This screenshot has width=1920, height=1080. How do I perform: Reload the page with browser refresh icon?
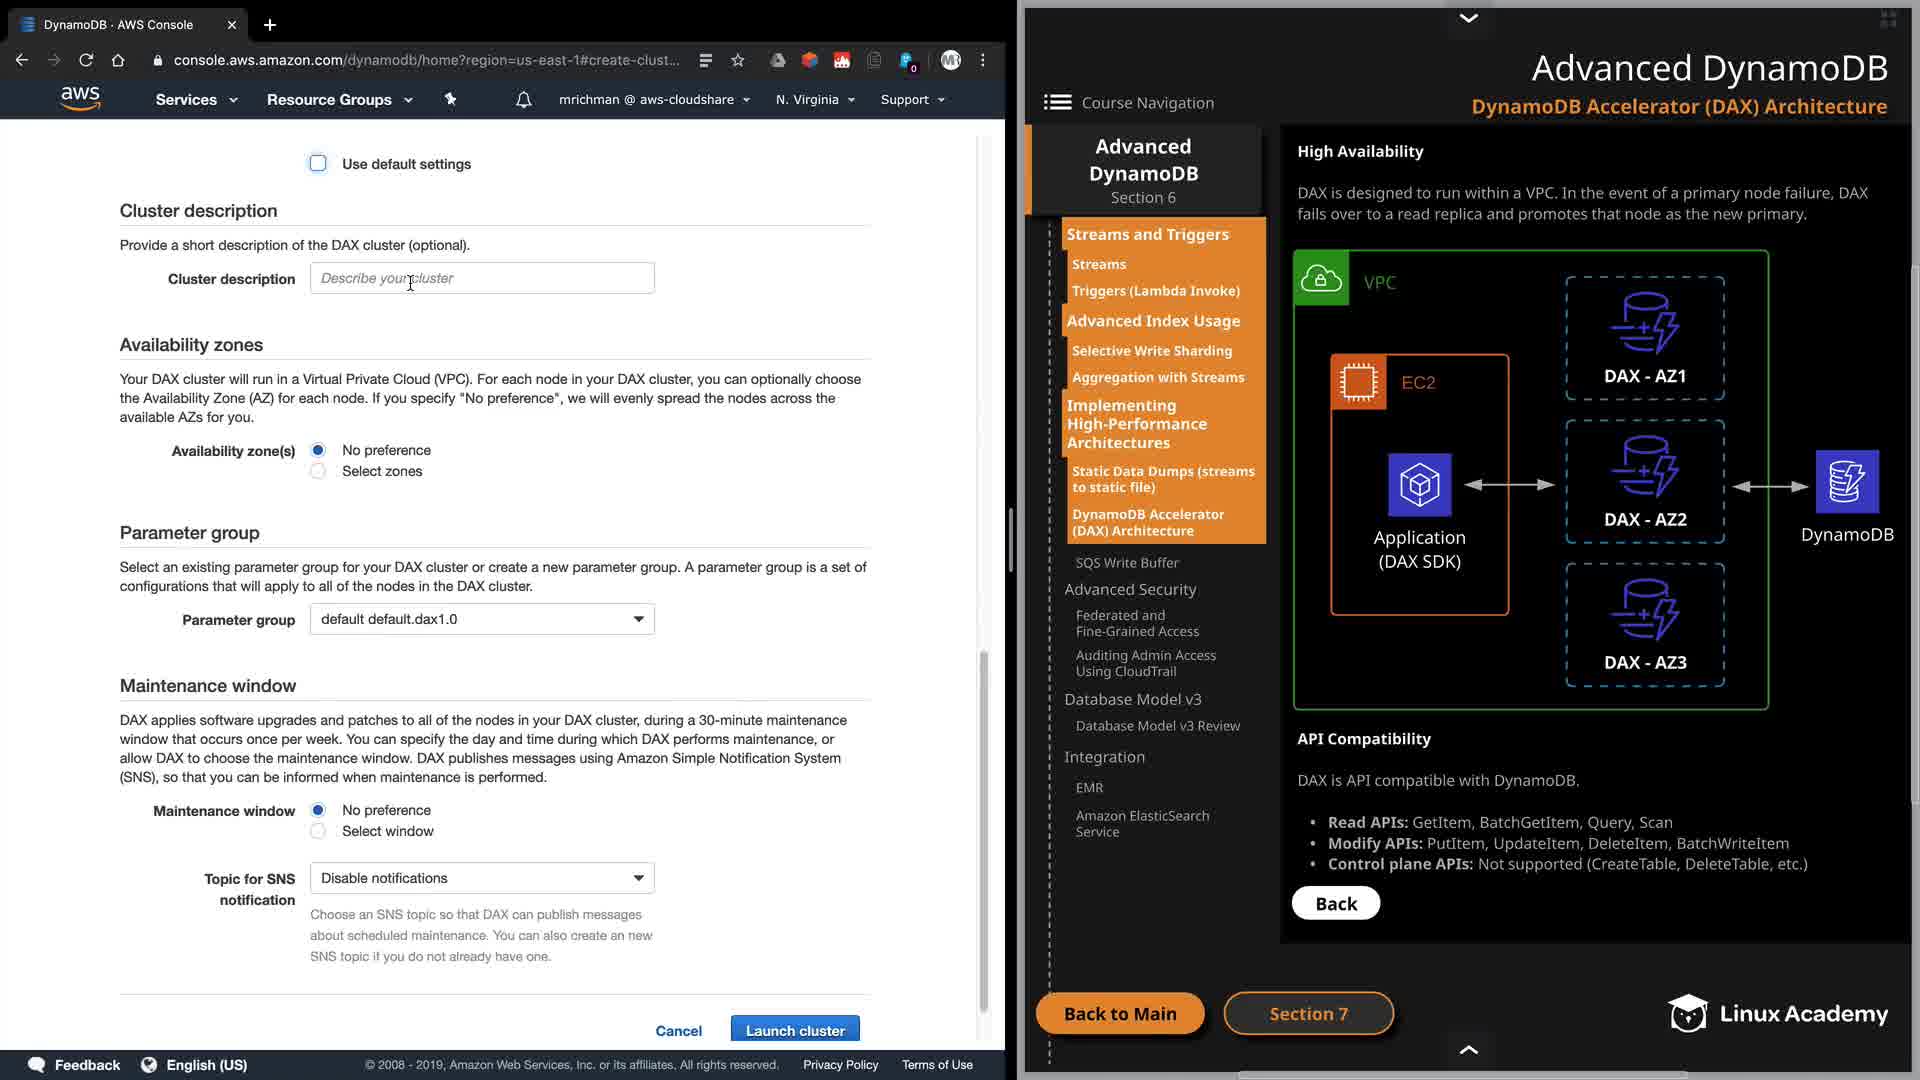(x=86, y=60)
